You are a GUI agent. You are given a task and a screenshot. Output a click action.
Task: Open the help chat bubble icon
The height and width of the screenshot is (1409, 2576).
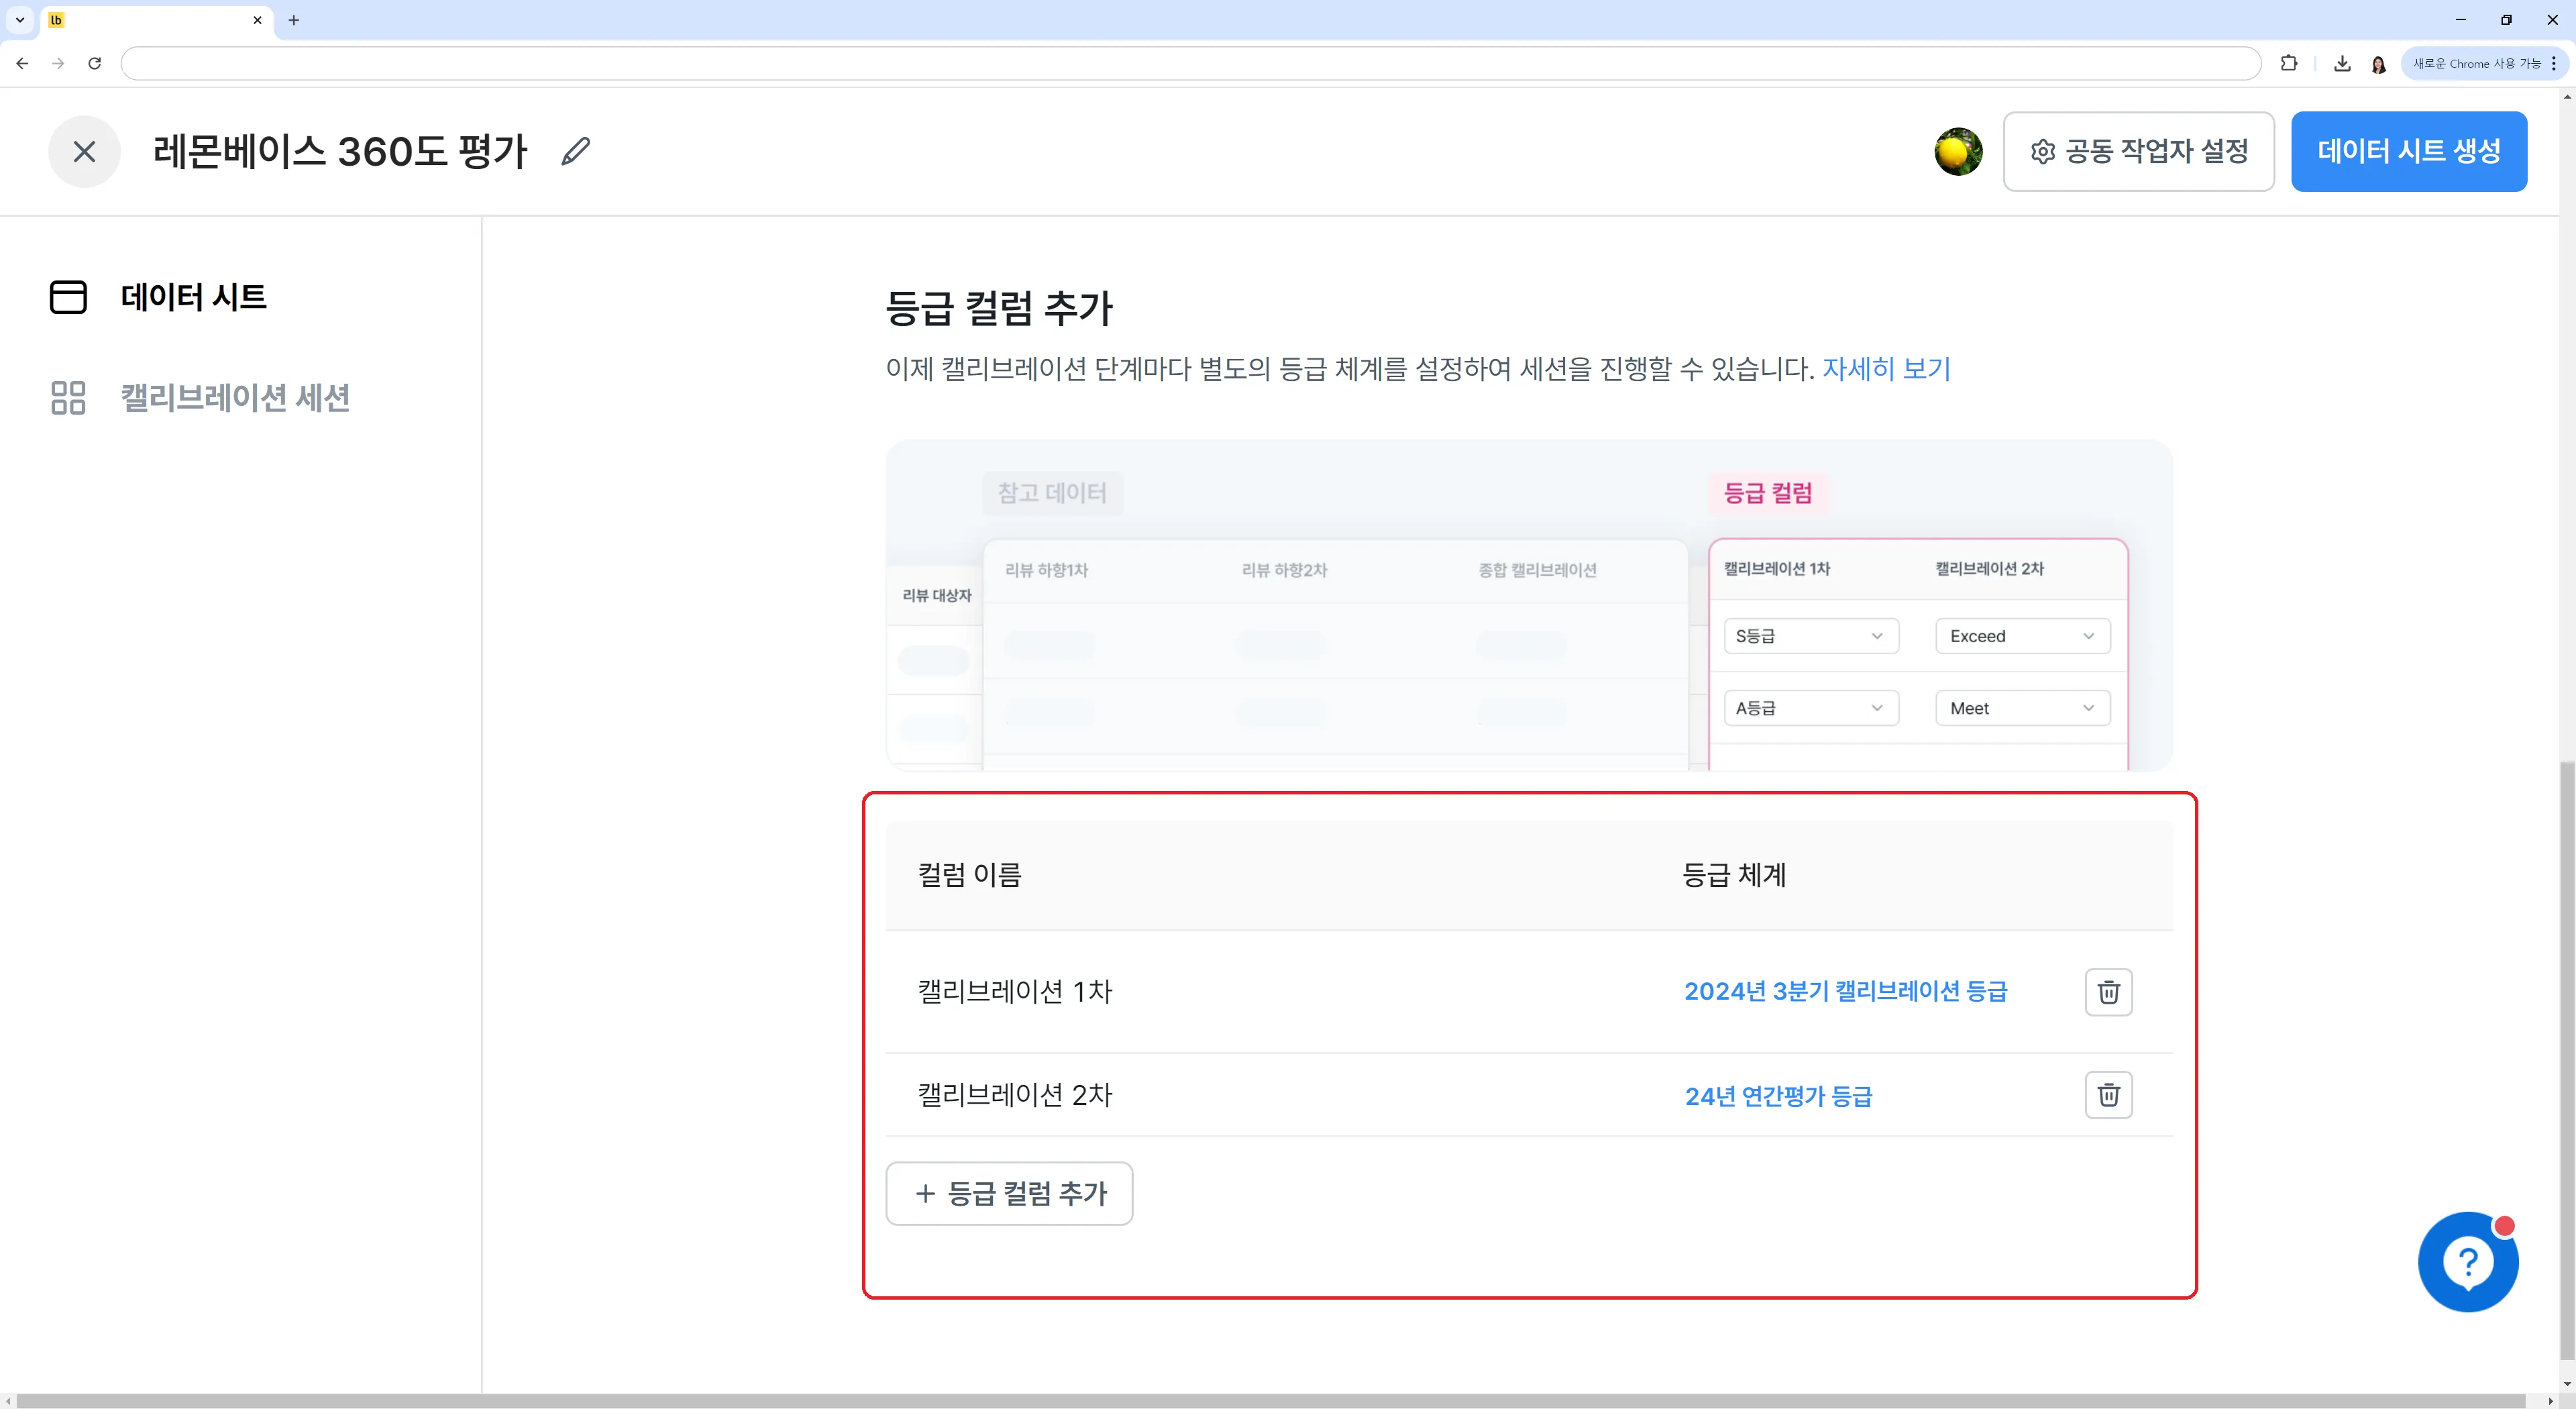click(x=2468, y=1262)
